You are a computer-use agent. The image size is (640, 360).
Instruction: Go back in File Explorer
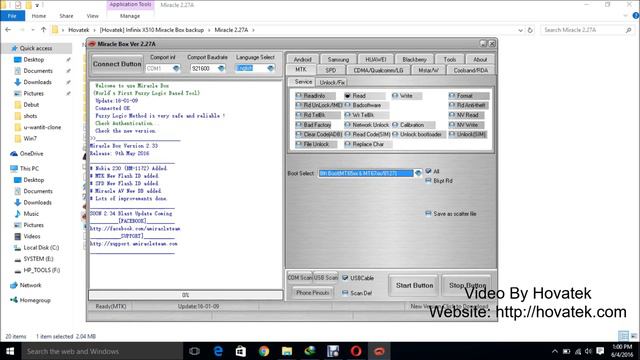[x=8, y=30]
